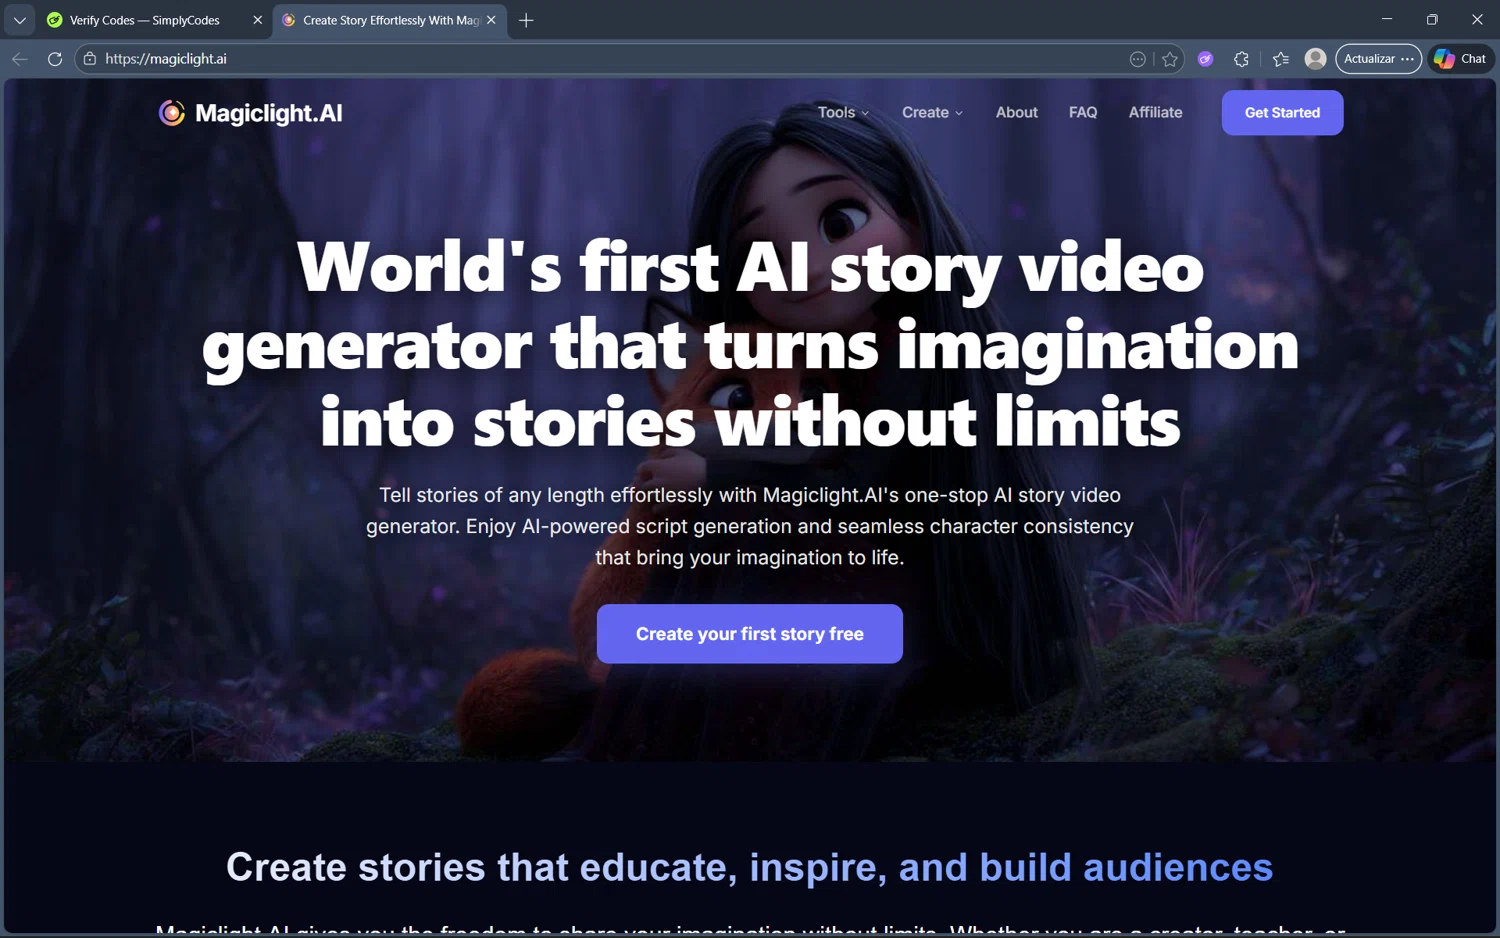The width and height of the screenshot is (1500, 938).
Task: Click Create your first story free
Action: (x=750, y=634)
